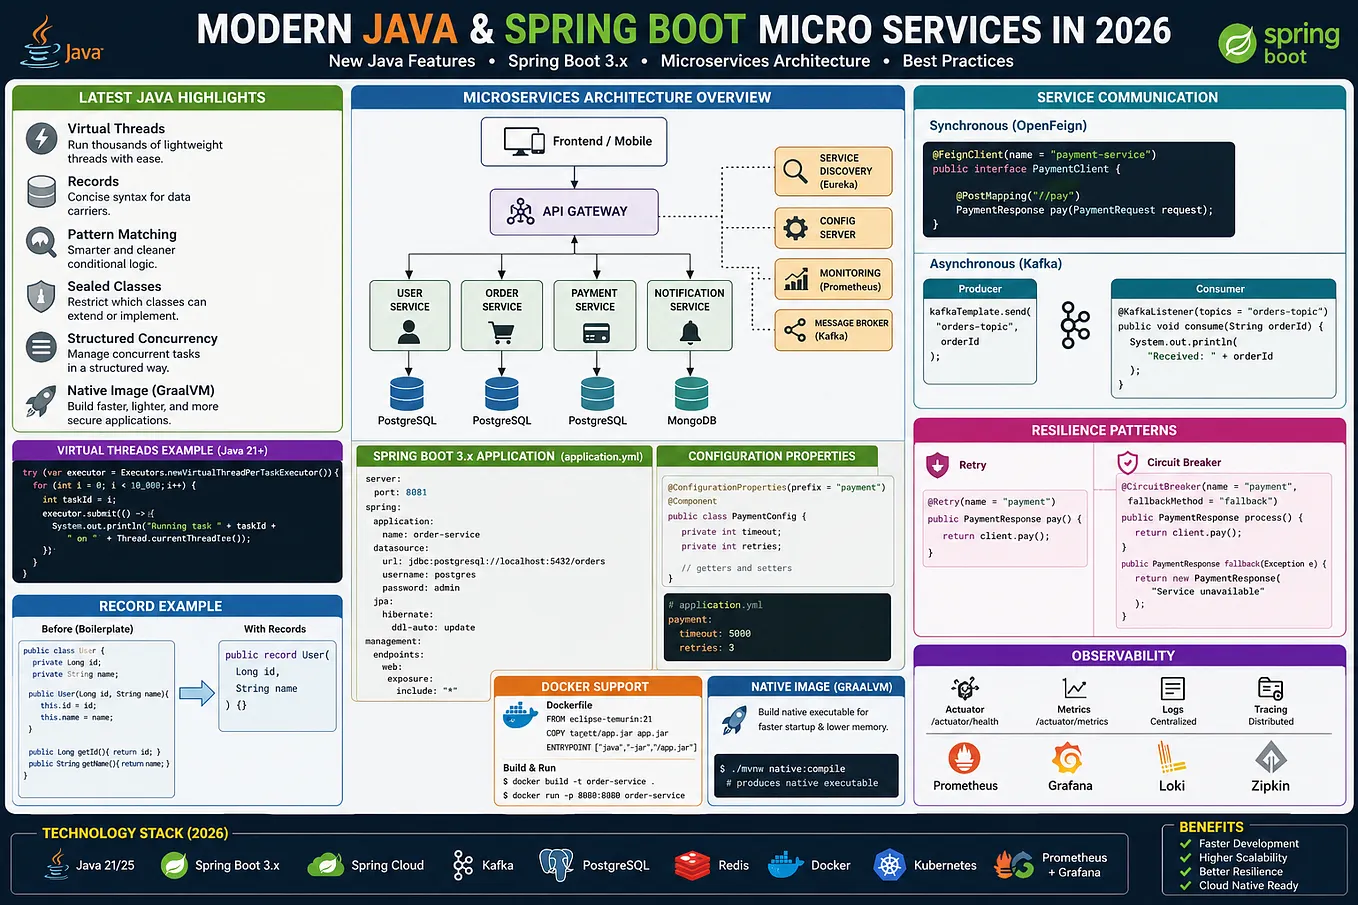Select the Grafana swirl icon in Observability

tap(1068, 758)
